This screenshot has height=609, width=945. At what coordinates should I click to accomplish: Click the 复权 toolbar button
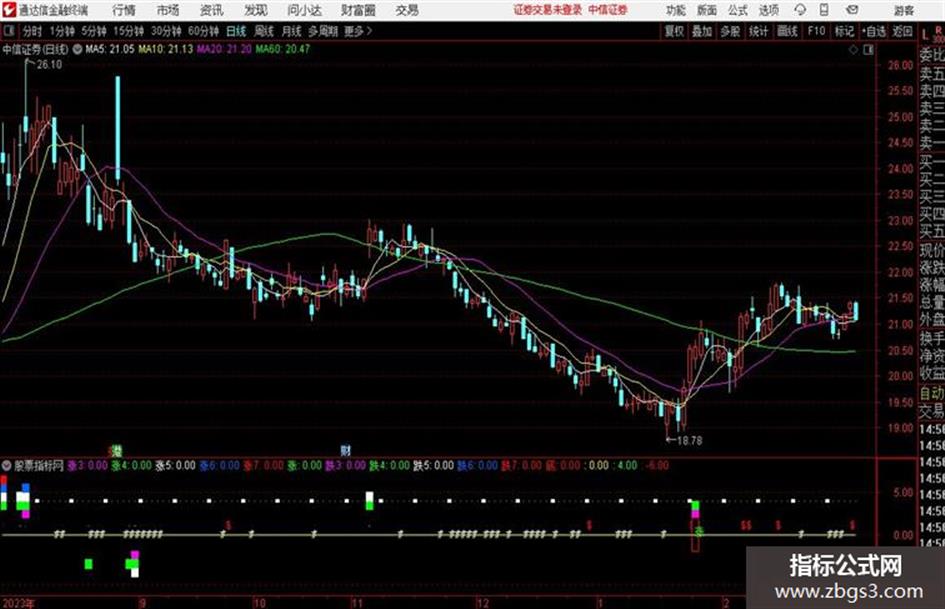pos(673,31)
